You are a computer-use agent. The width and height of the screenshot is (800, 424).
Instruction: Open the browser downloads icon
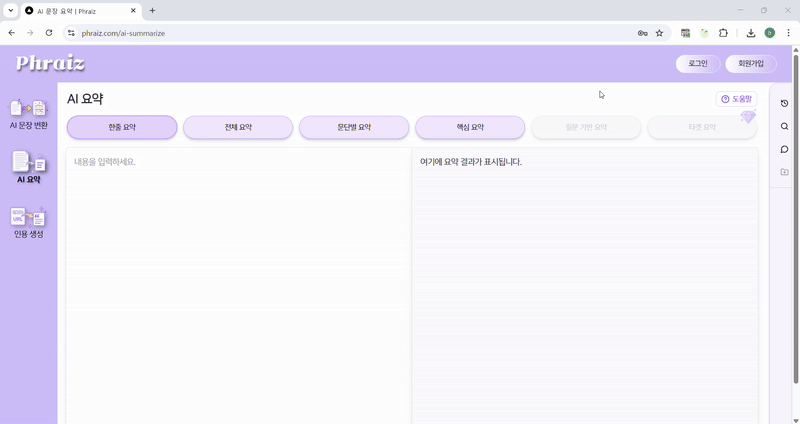(x=751, y=33)
